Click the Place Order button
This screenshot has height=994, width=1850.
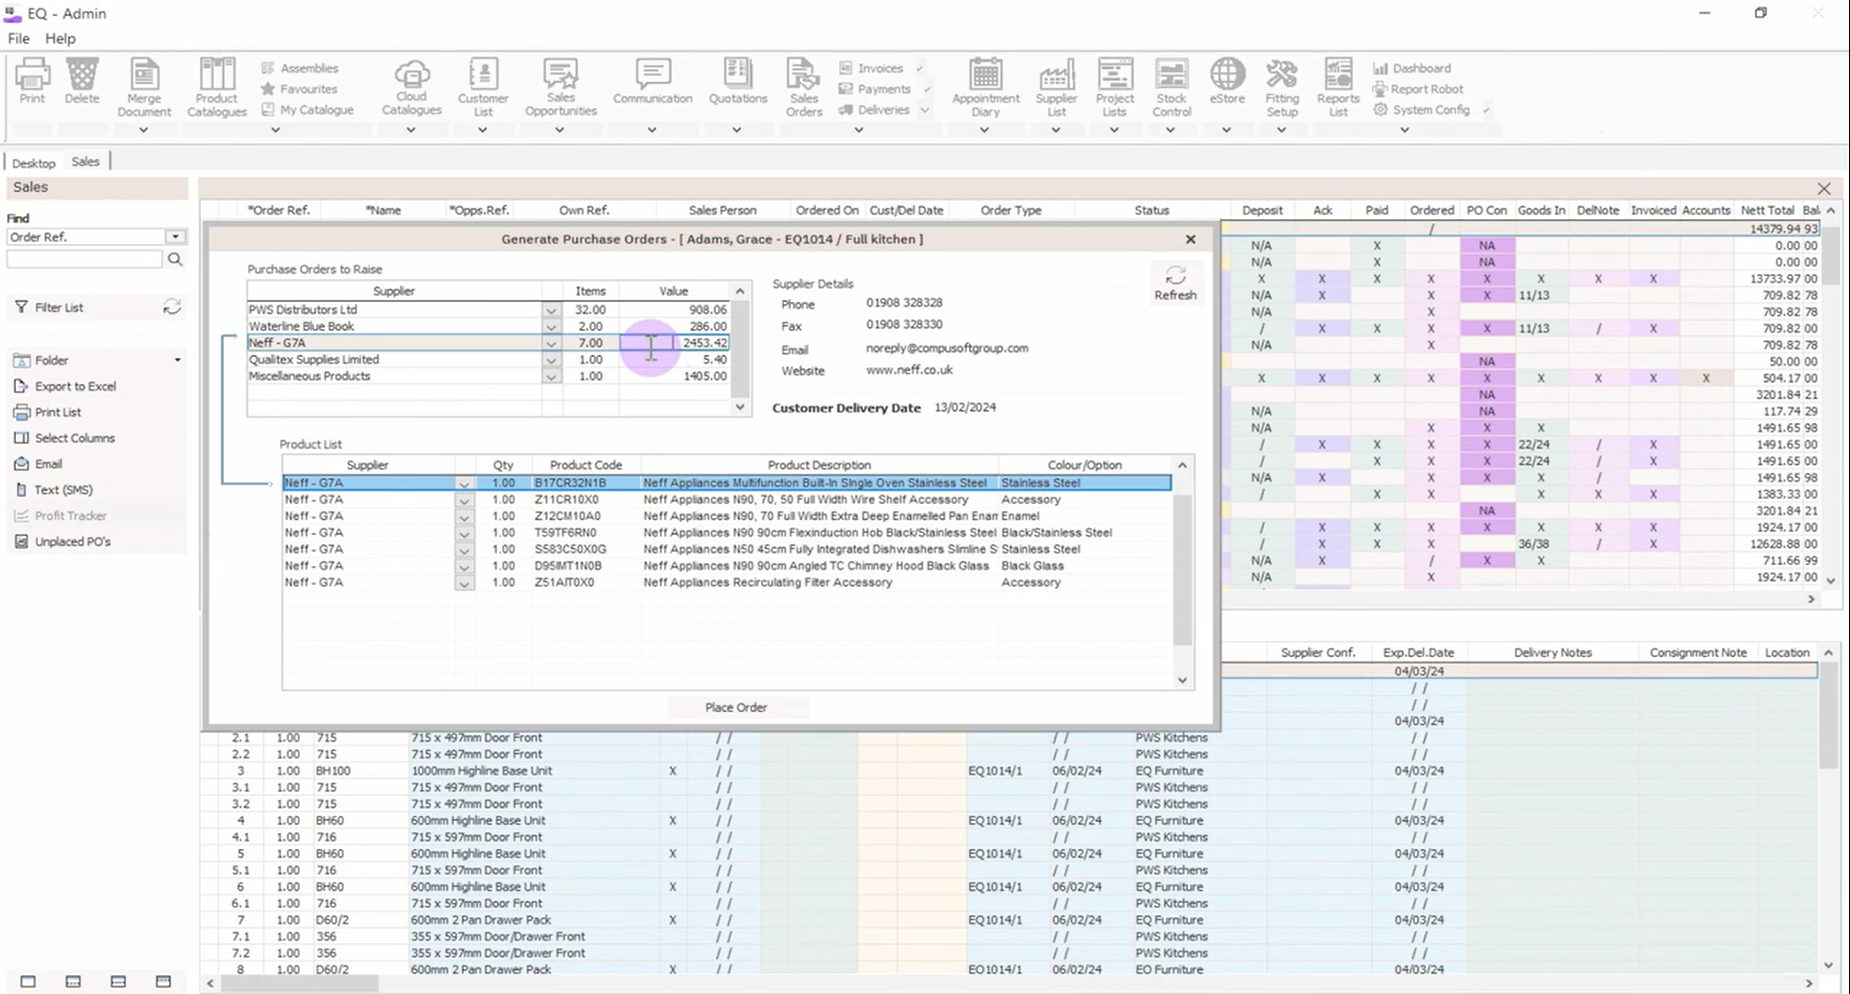coord(736,707)
